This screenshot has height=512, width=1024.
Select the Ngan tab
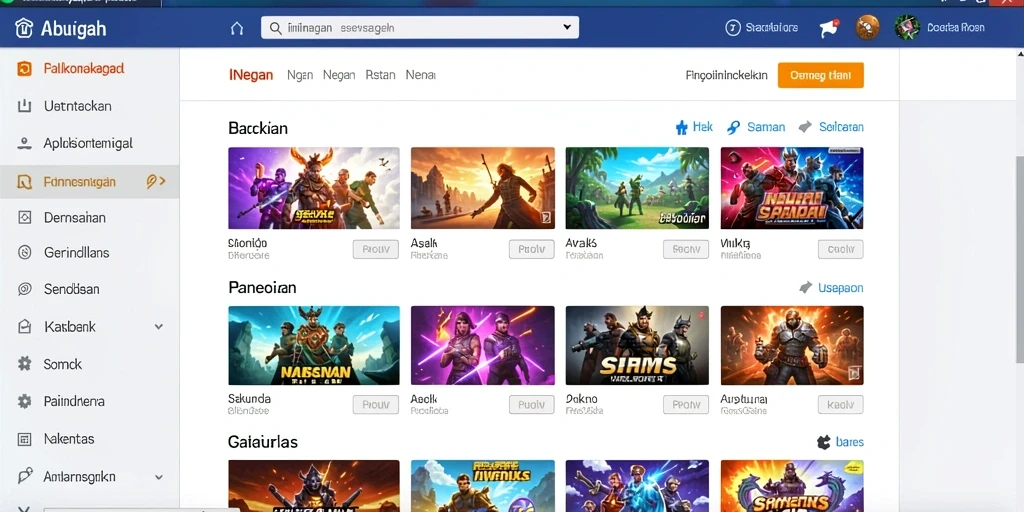[300, 75]
